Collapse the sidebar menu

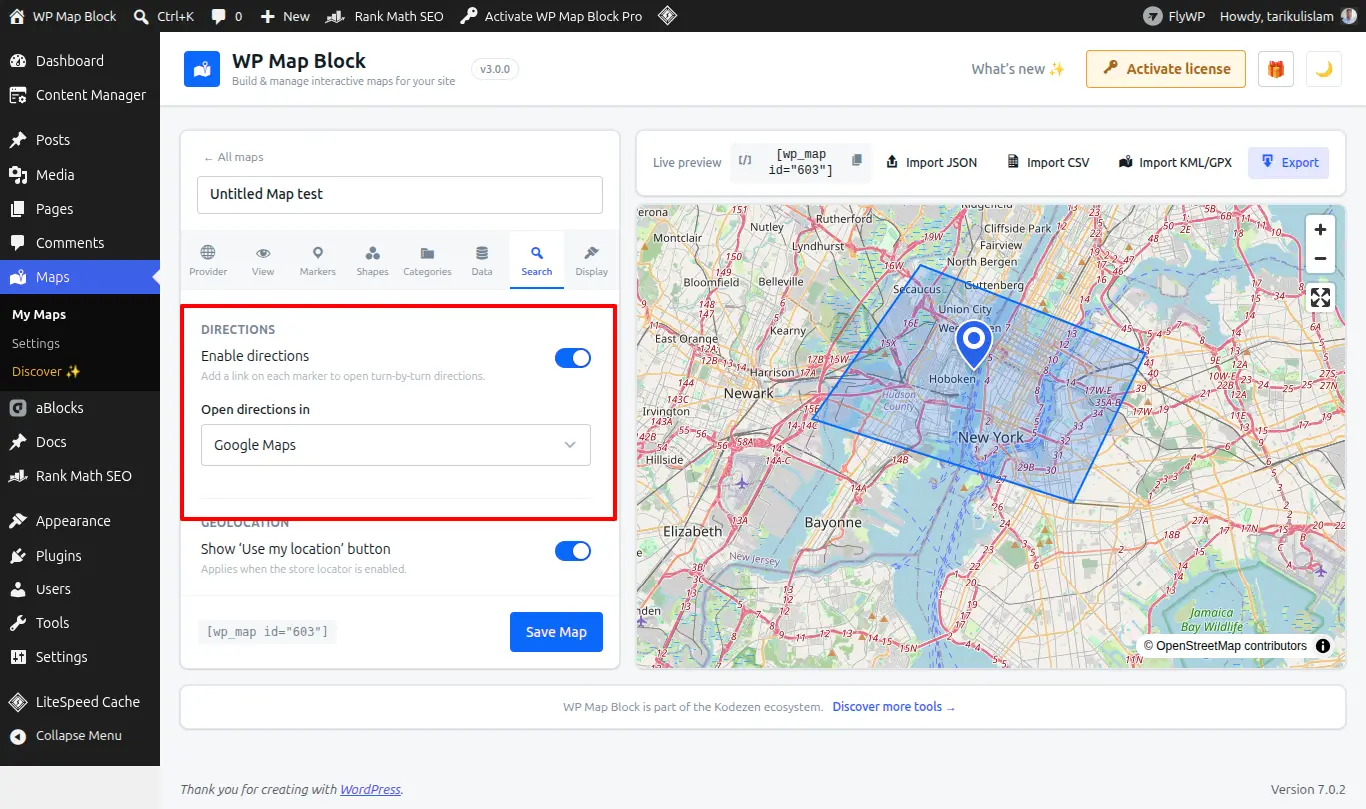80,736
